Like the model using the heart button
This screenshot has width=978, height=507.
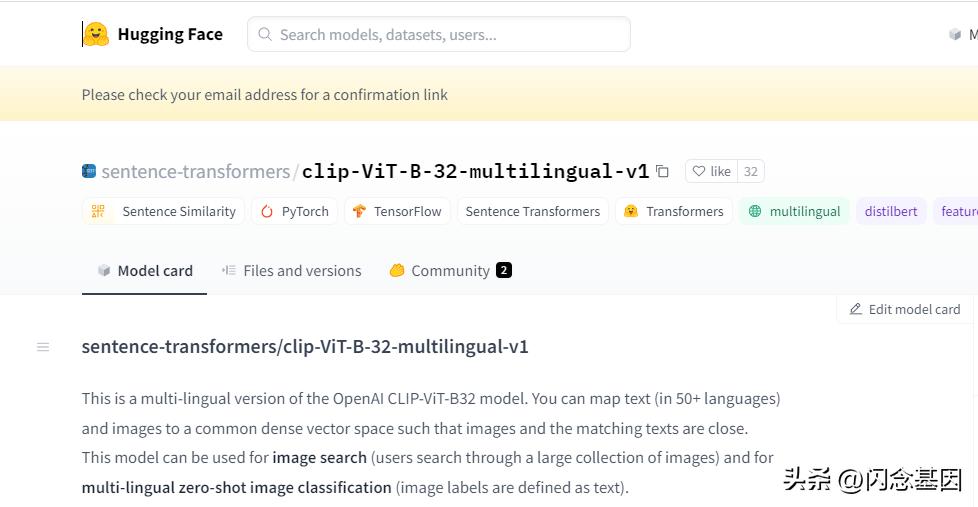point(712,171)
